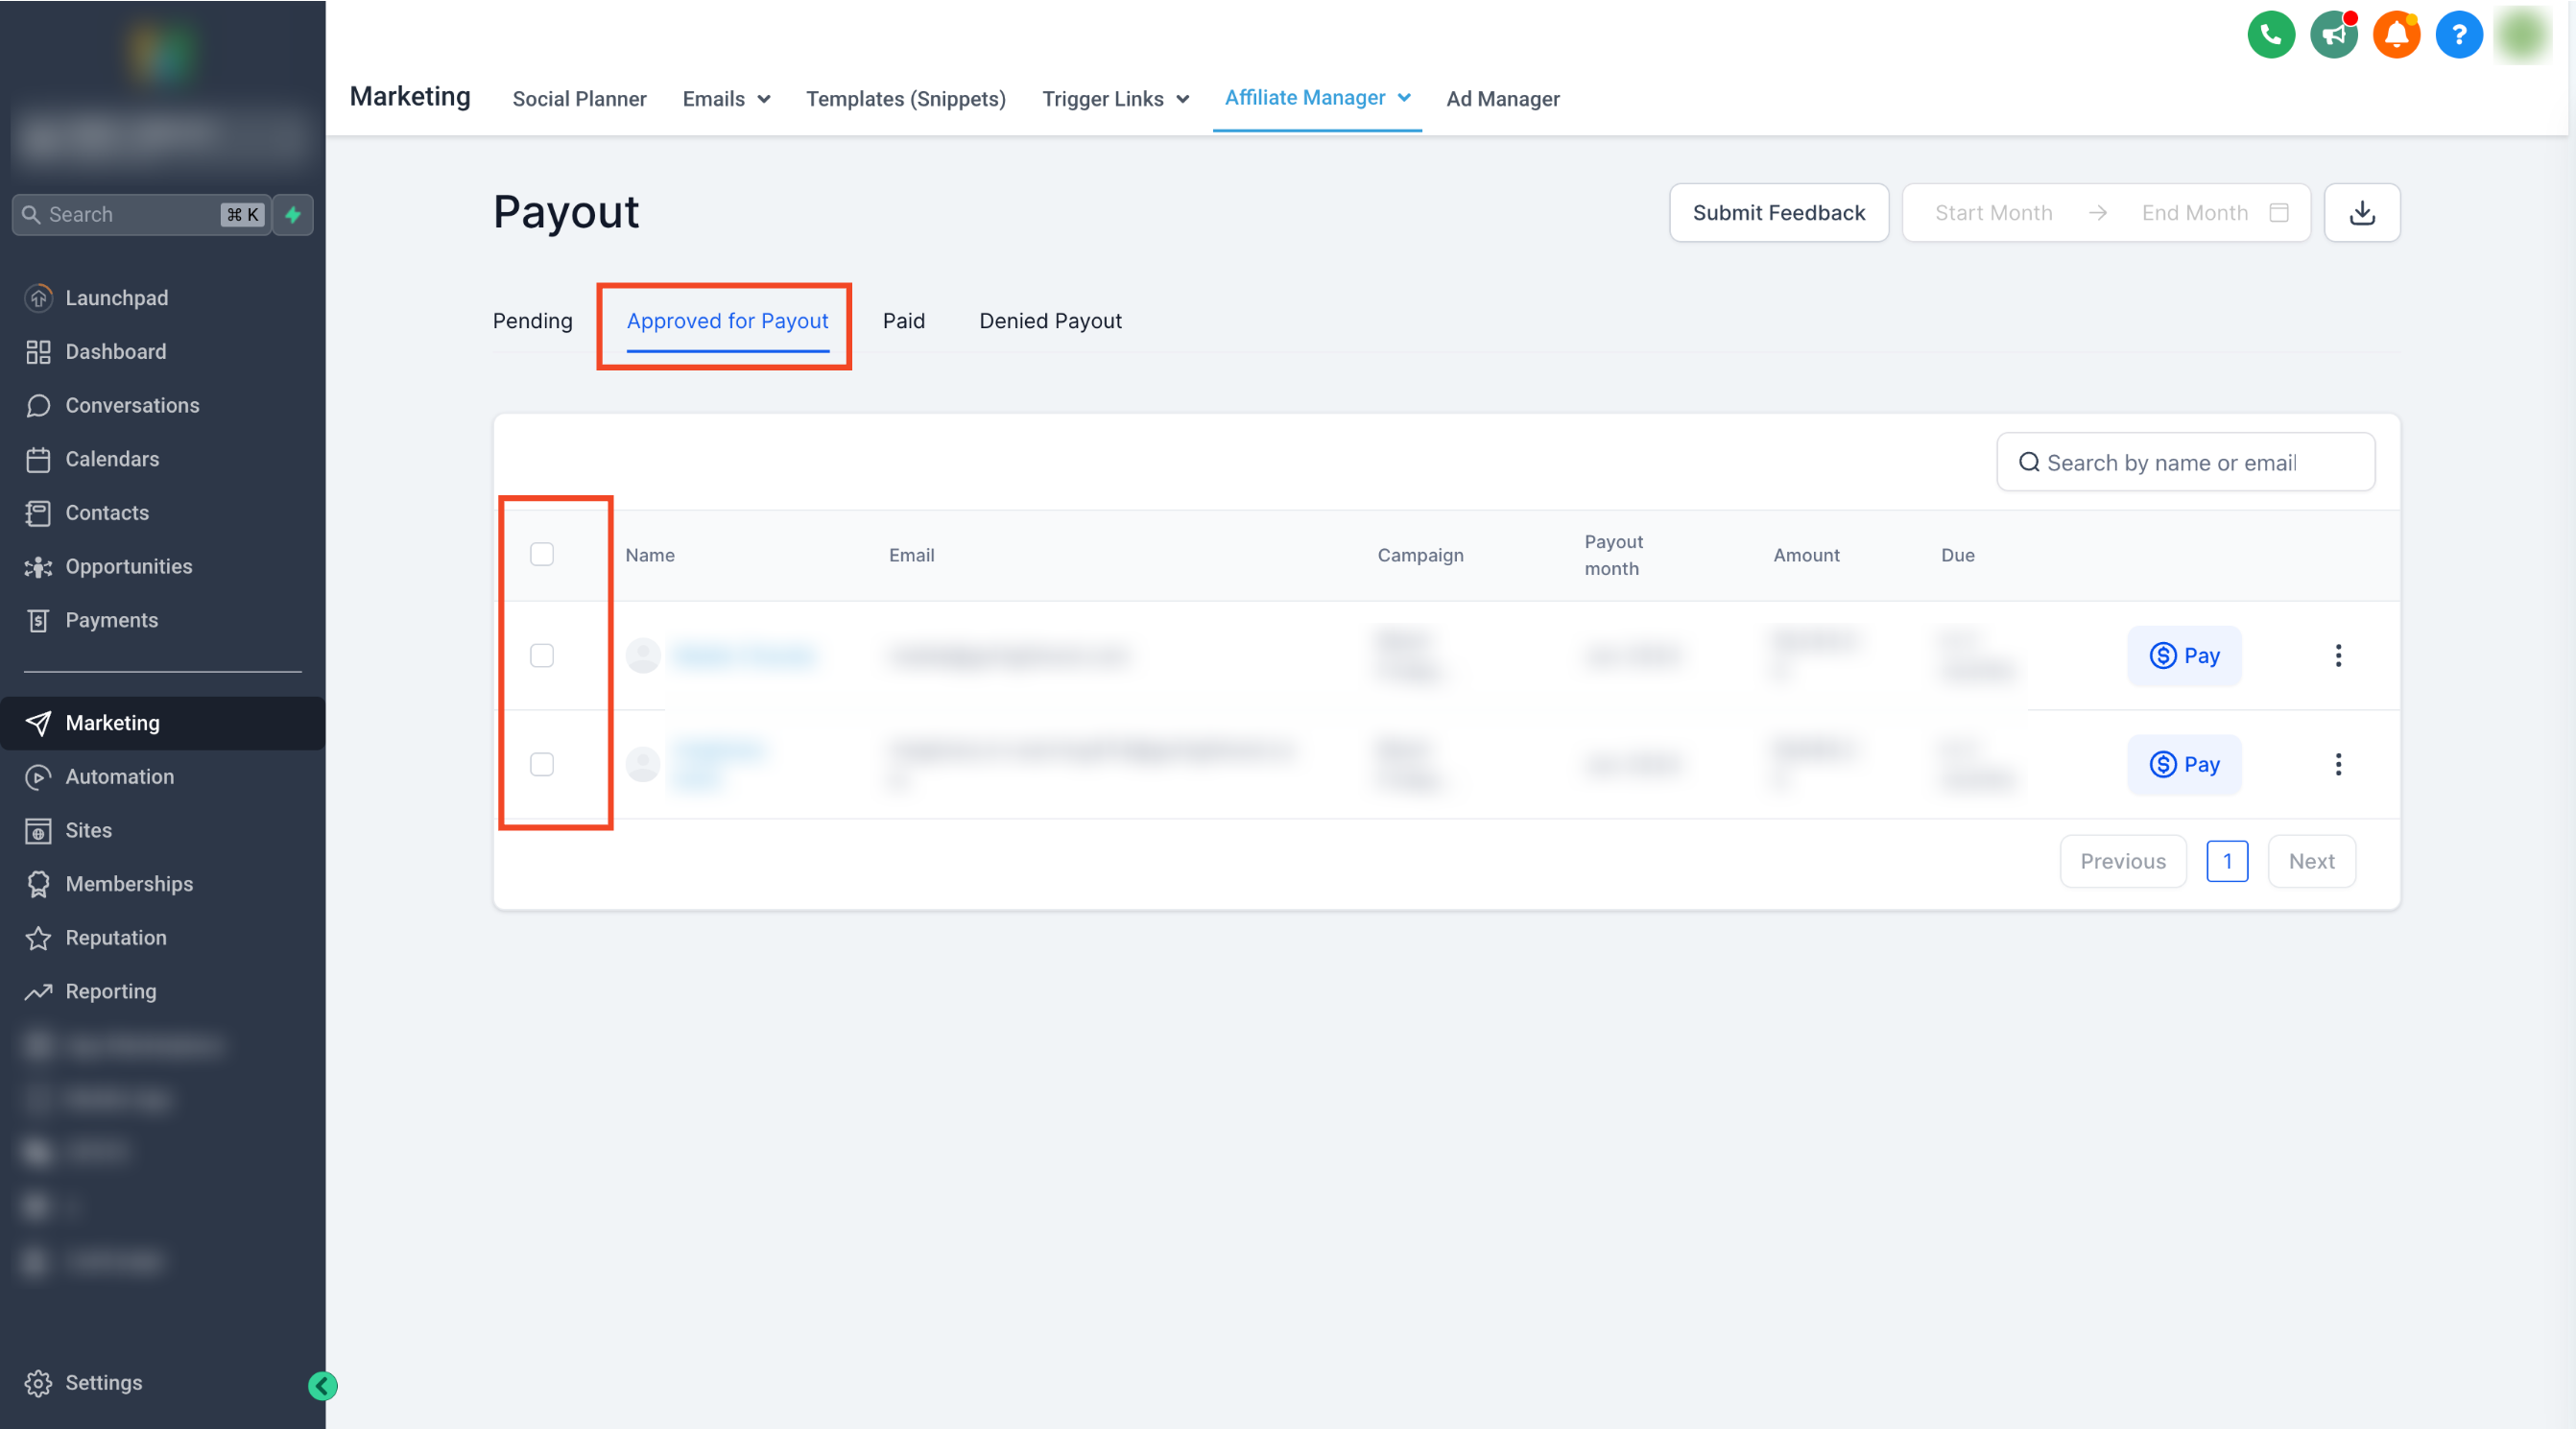
Task: Click the Submit Feedback button
Action: click(x=1778, y=212)
